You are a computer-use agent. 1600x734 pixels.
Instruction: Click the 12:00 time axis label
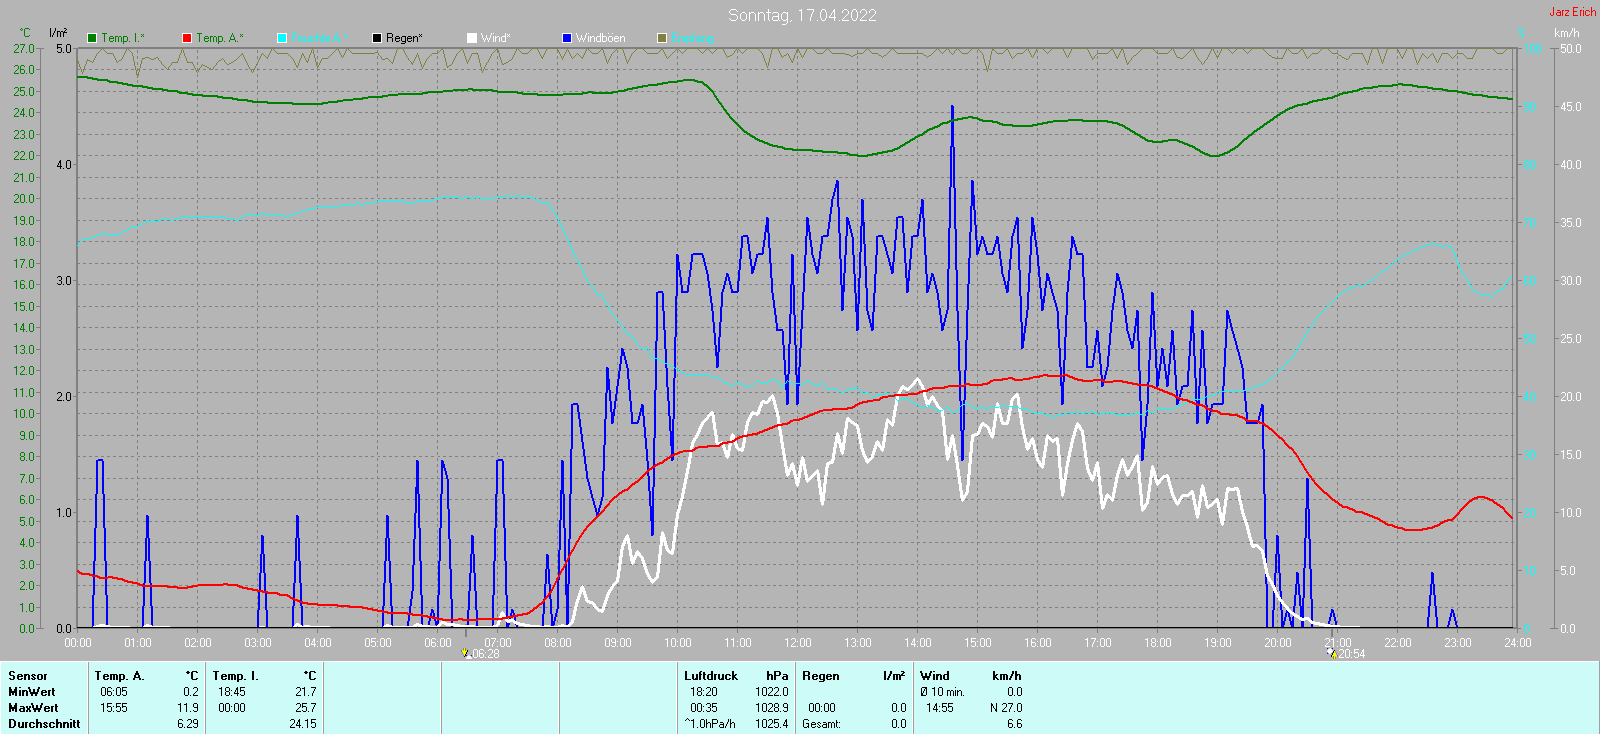pos(798,643)
